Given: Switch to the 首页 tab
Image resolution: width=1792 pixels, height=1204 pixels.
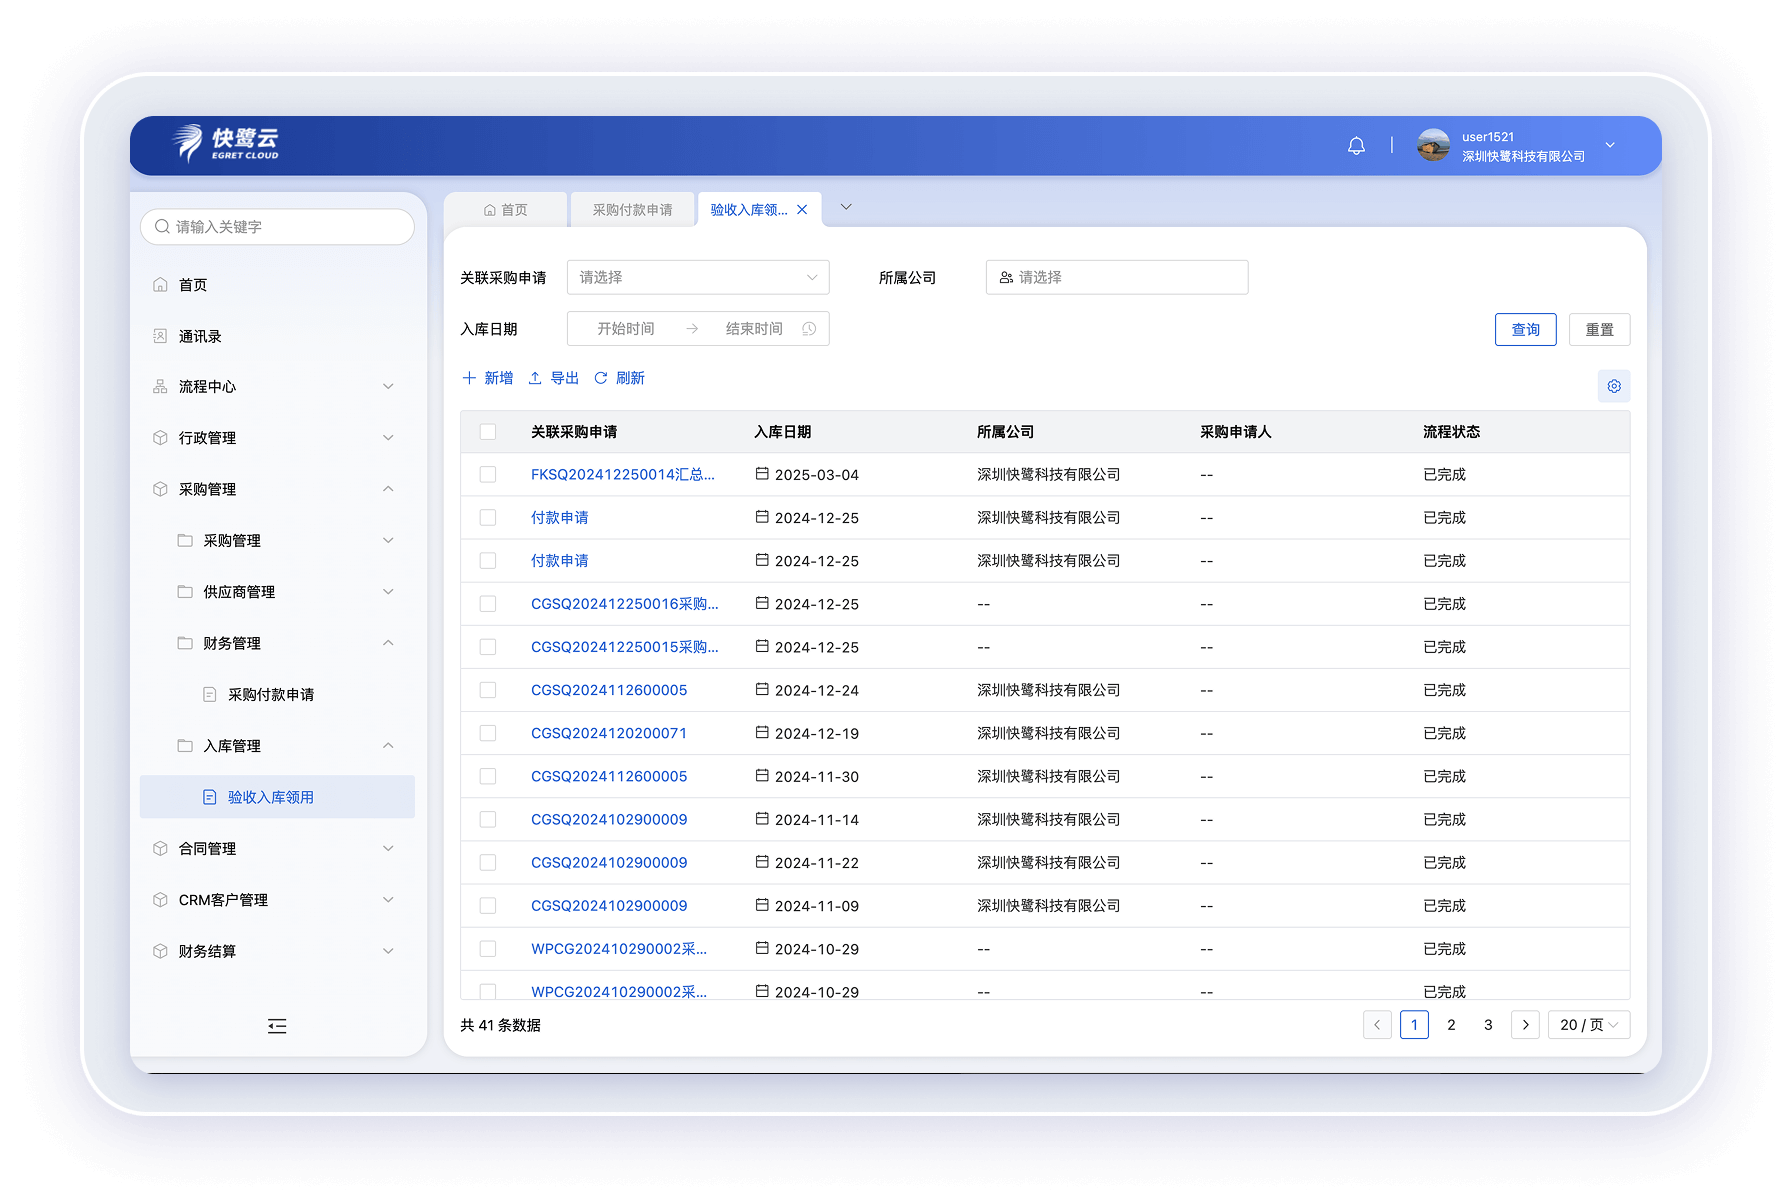Looking at the screenshot, I should click(506, 210).
